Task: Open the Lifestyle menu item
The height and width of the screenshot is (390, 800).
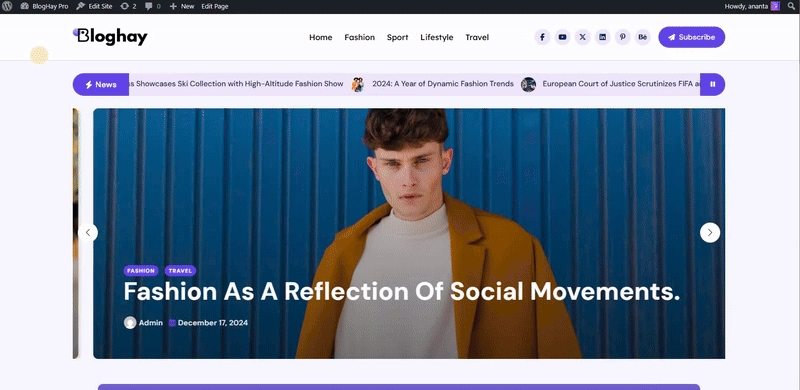Action: 437,37
